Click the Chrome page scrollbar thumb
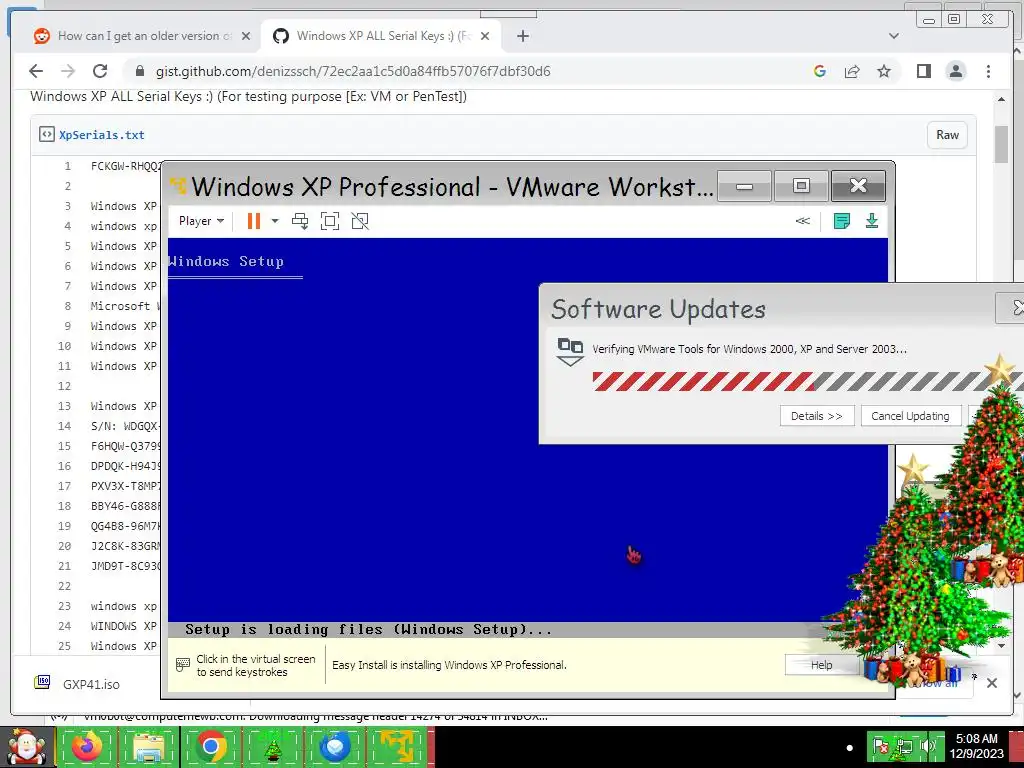This screenshot has width=1024, height=768. (1002, 144)
